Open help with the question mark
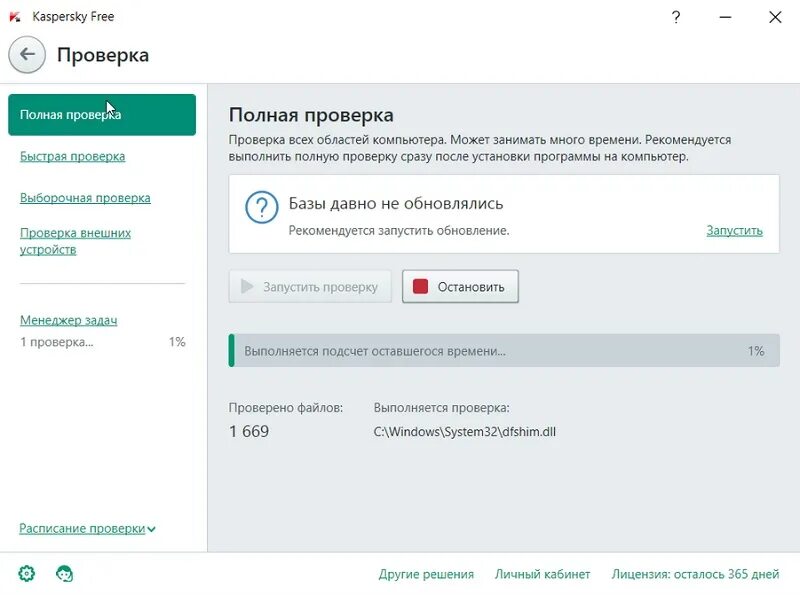Viewport: 800px width, 595px height. pyautogui.click(x=676, y=17)
